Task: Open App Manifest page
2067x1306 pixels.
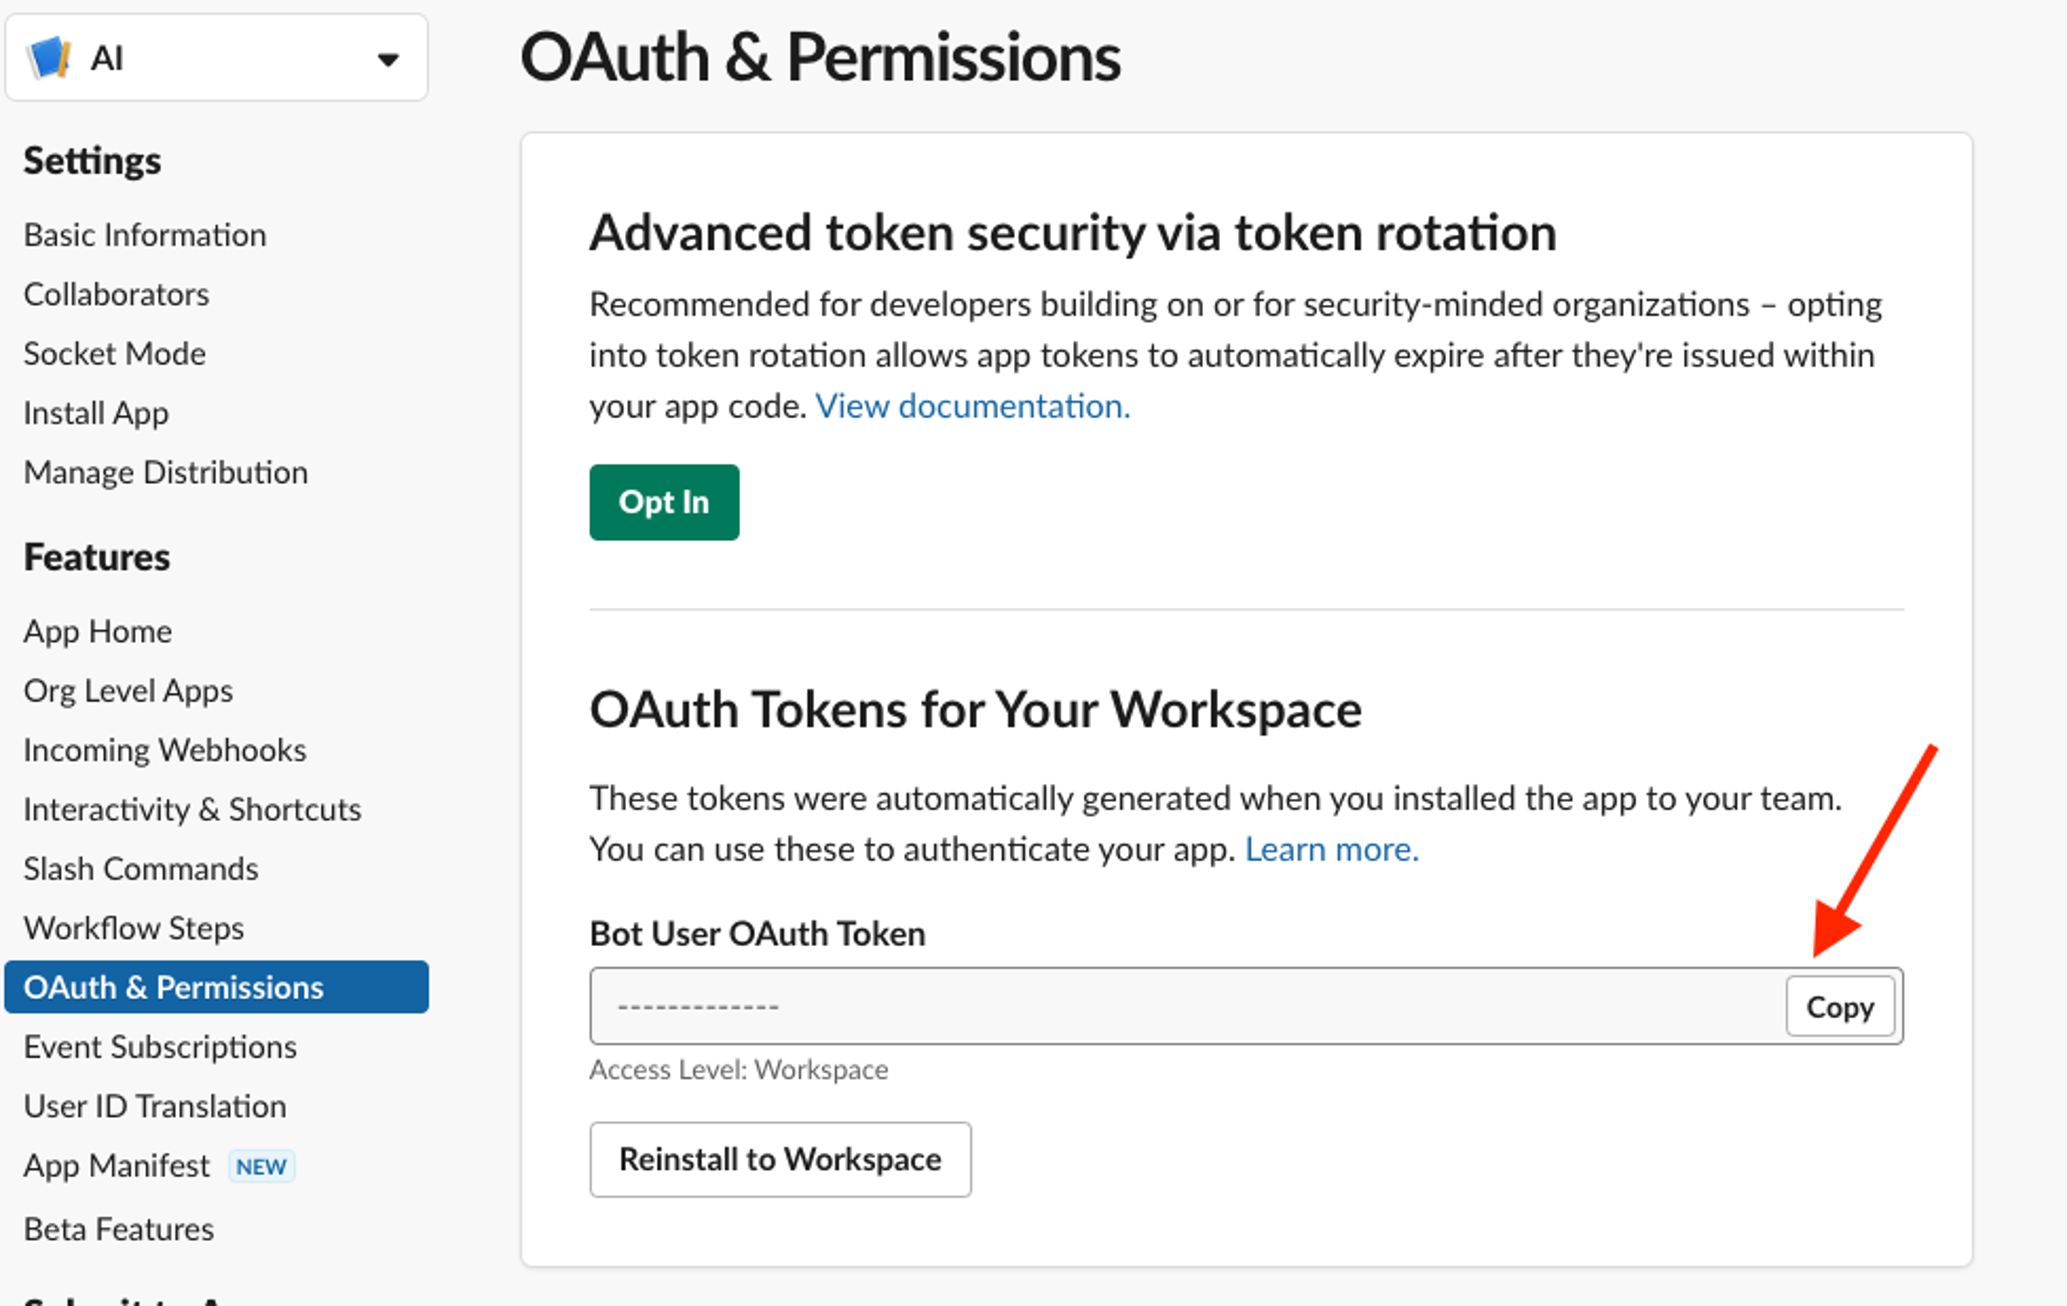Action: click(117, 1166)
